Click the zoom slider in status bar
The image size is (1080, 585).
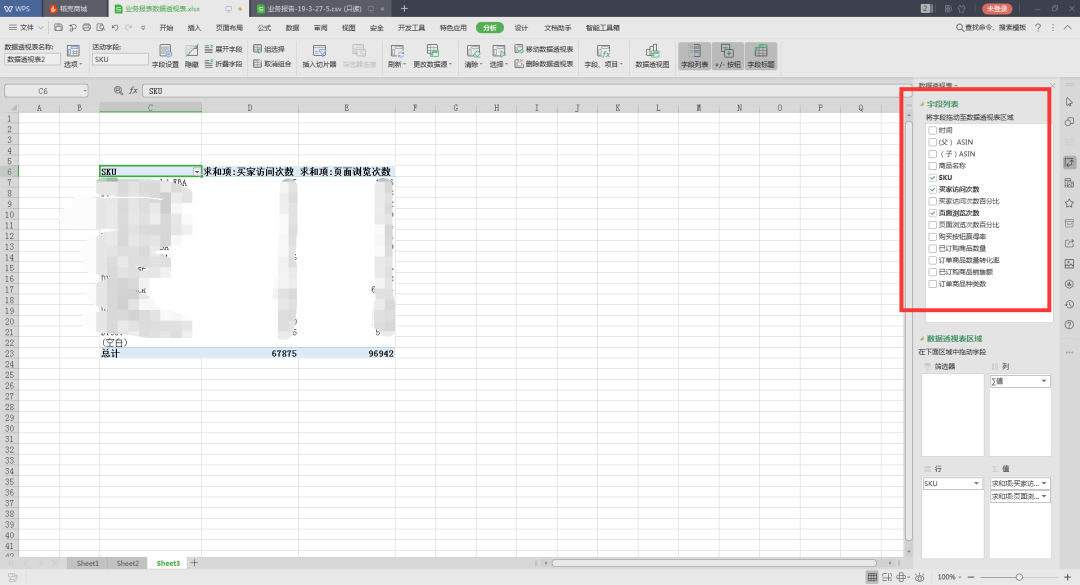[x=1019, y=577]
